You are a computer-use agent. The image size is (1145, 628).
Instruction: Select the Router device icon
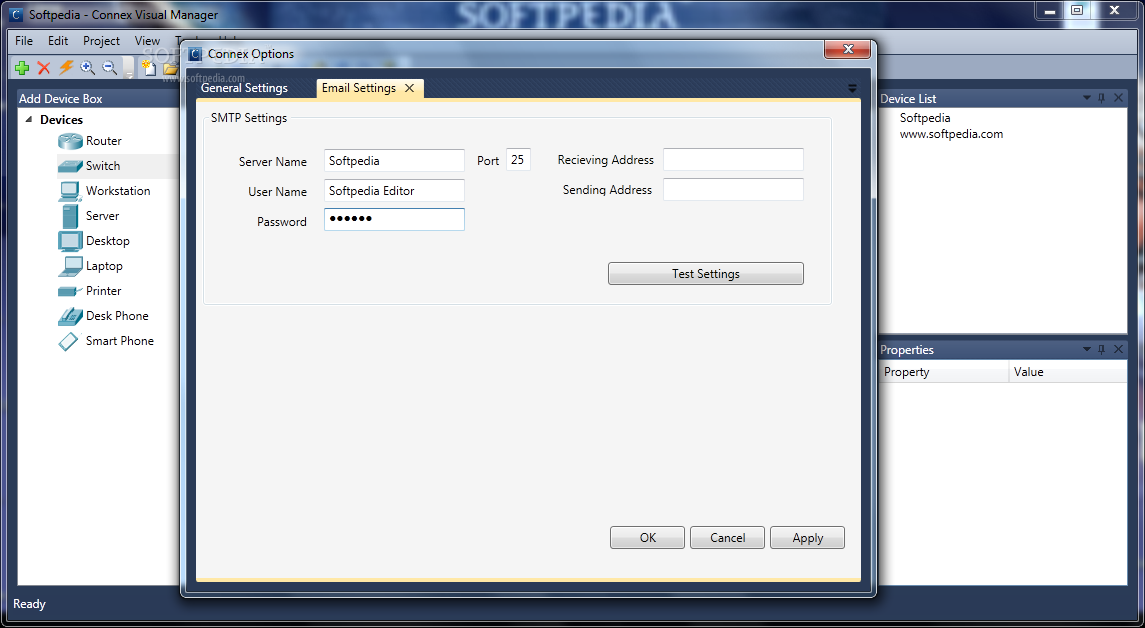coord(70,141)
